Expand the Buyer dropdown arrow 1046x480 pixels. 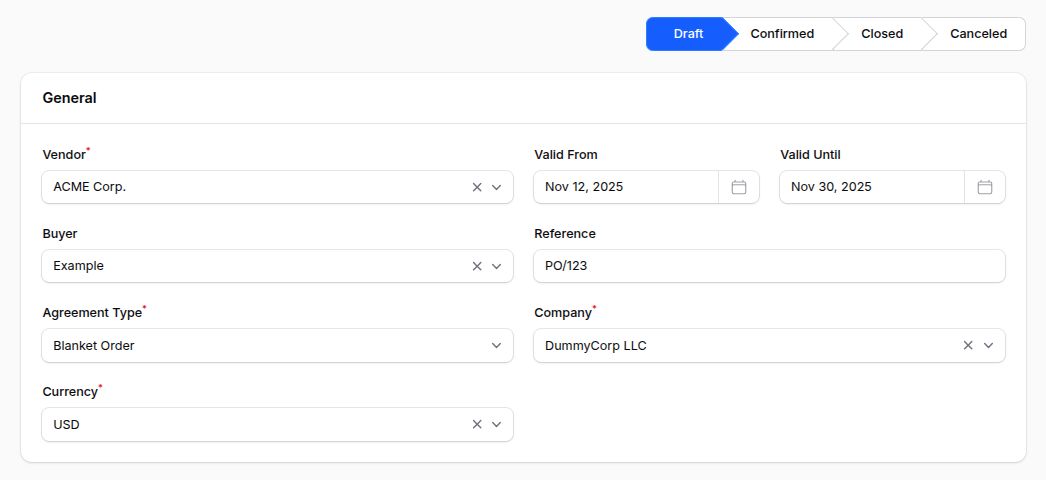497,266
